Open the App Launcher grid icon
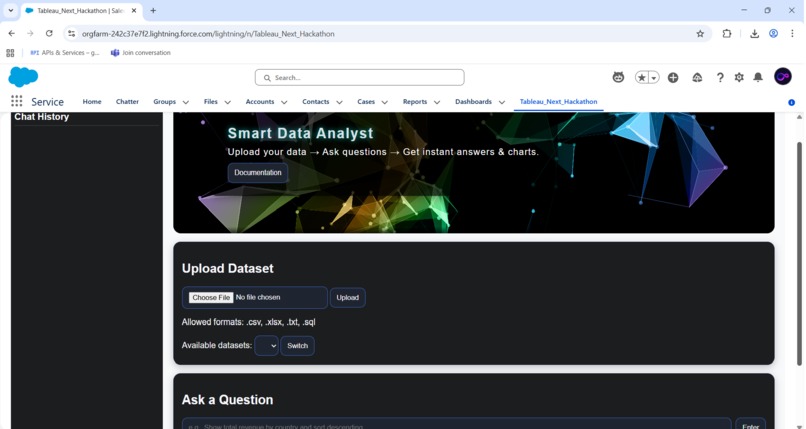Image resolution: width=806 pixels, height=429 pixels. (x=16, y=101)
